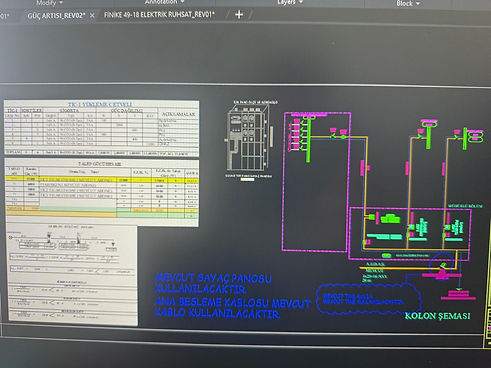Open the Block panel dropdown
Viewport: 491px width, 368px height.
point(408,3)
